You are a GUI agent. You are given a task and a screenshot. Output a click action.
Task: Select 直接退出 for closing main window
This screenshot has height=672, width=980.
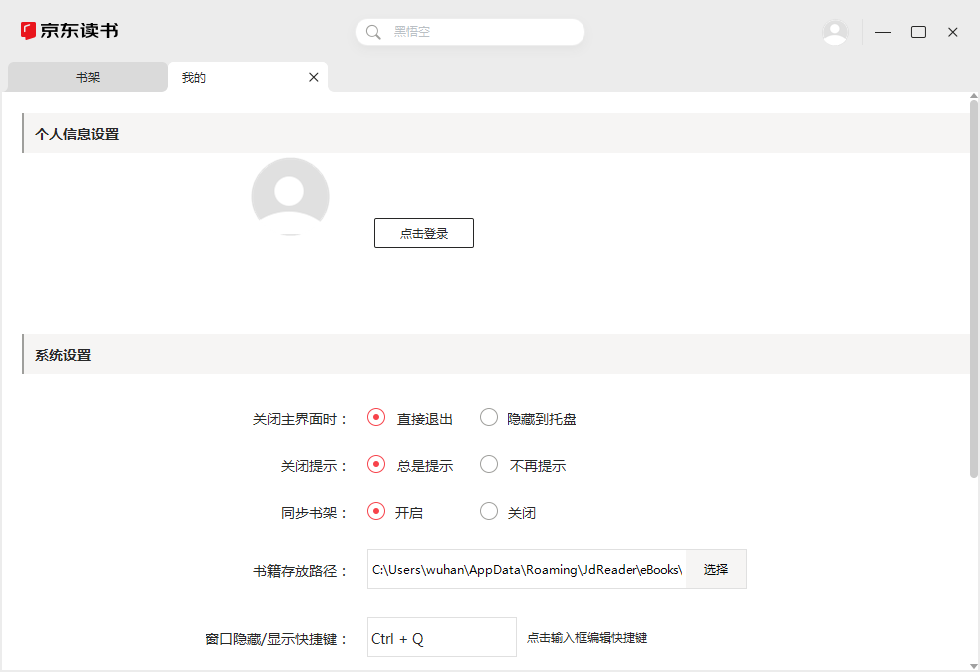(x=376, y=417)
